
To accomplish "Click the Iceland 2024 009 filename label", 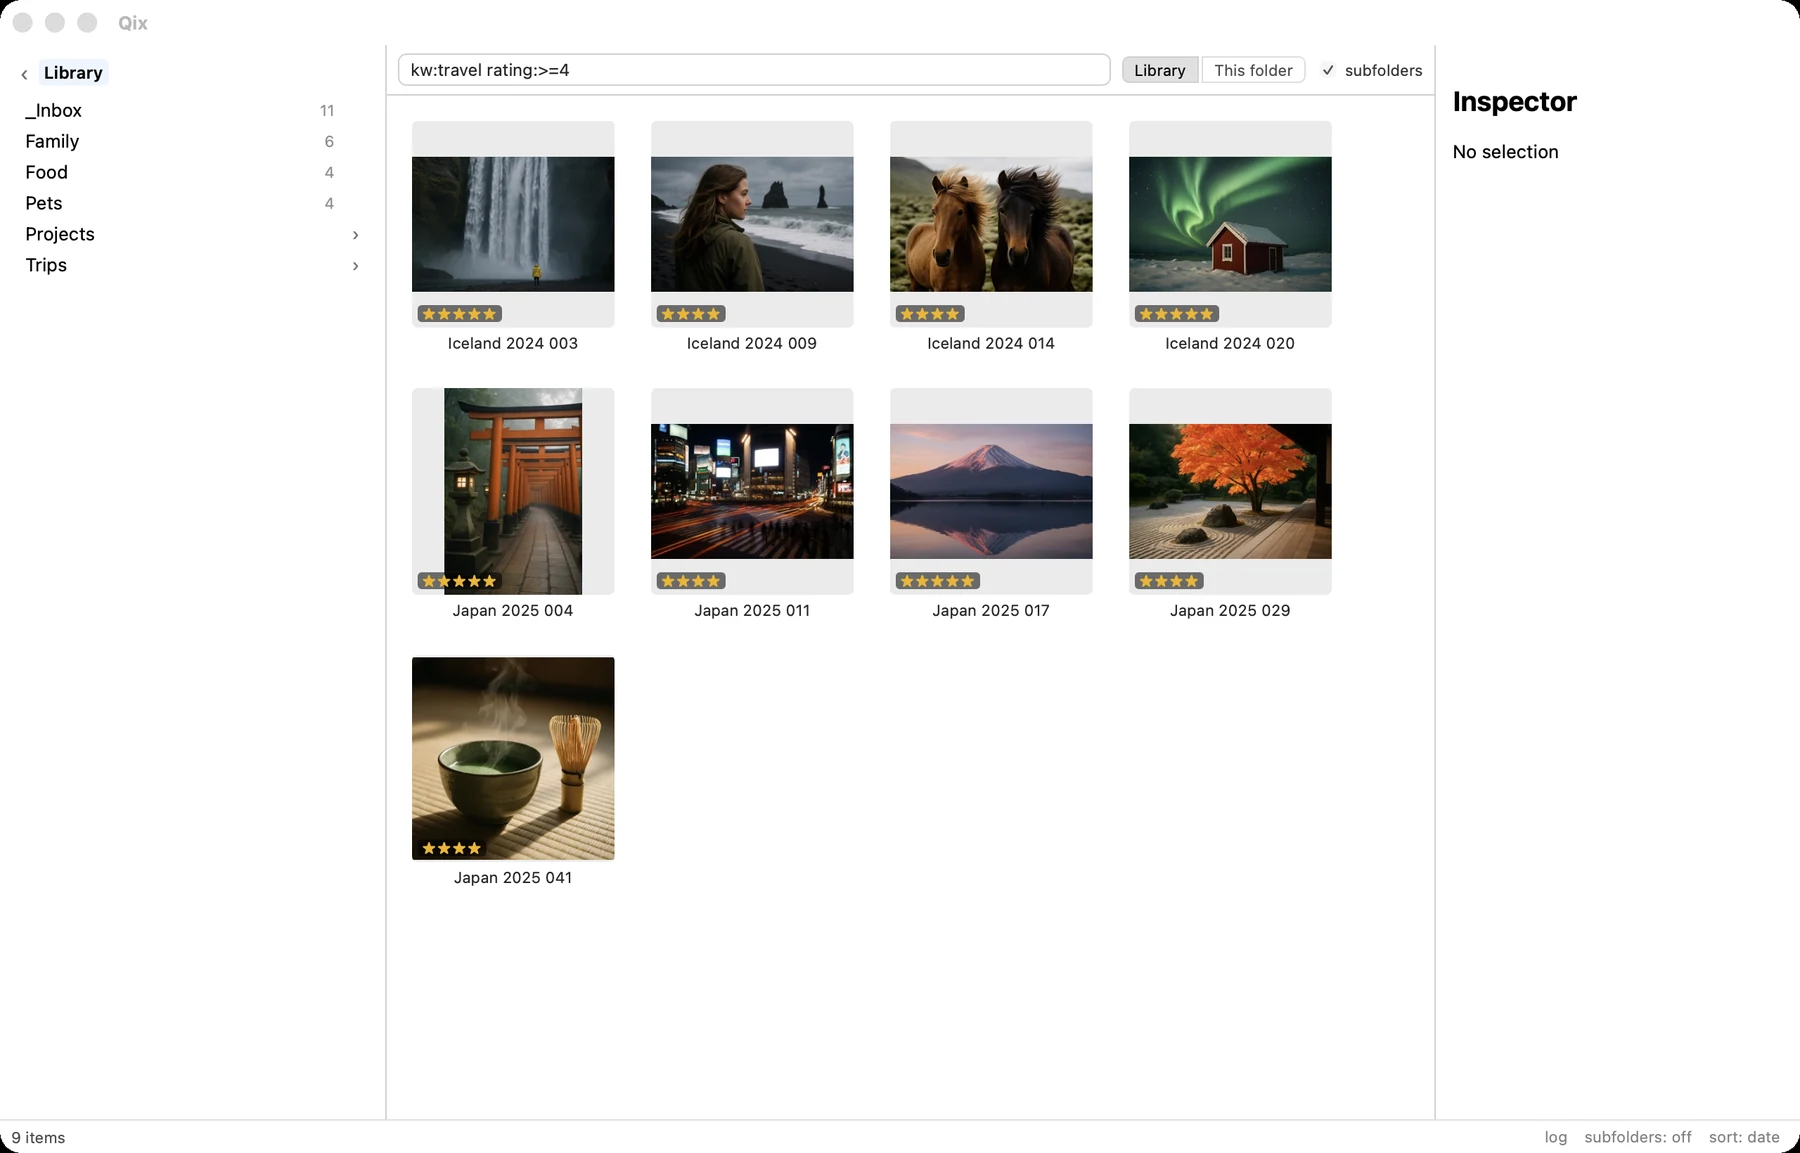I will (x=752, y=343).
